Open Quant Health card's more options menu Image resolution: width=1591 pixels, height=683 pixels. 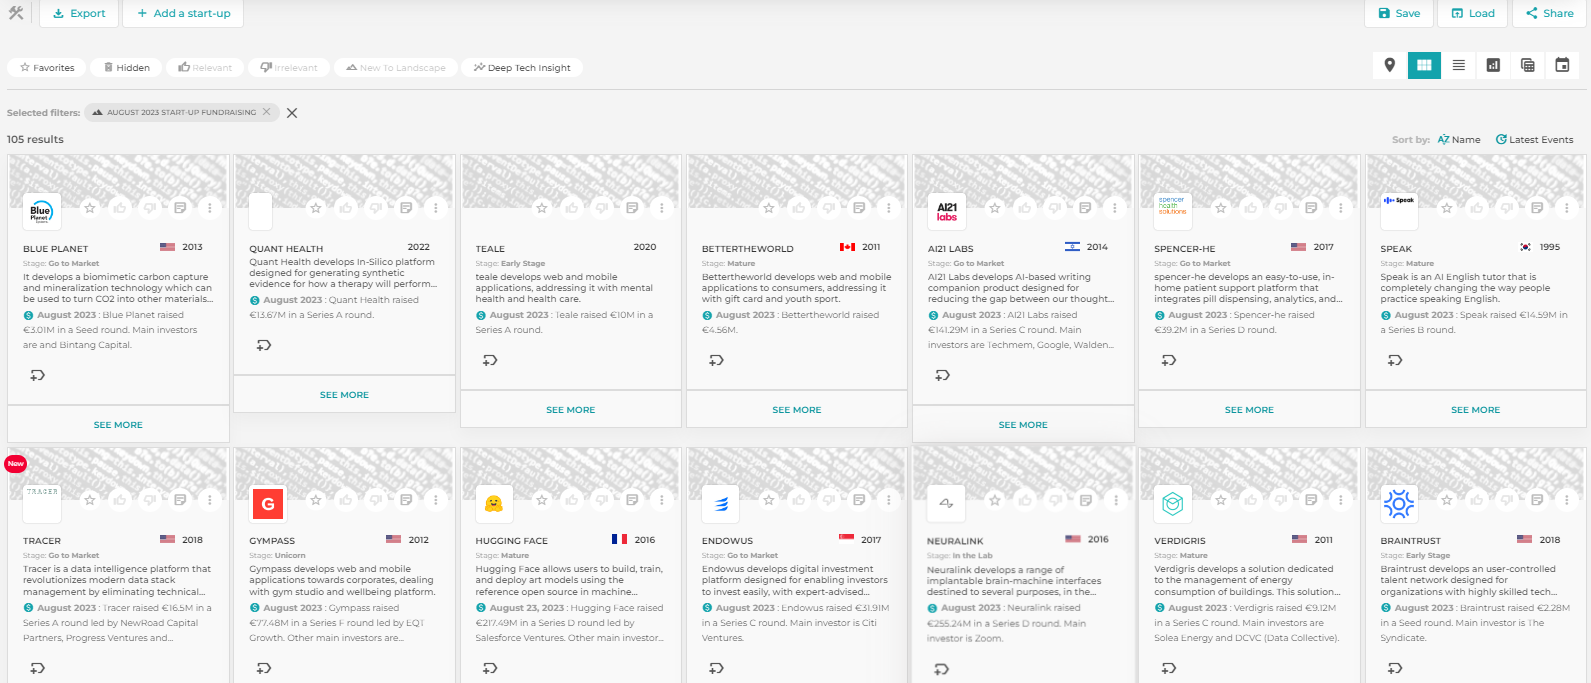[x=436, y=208]
